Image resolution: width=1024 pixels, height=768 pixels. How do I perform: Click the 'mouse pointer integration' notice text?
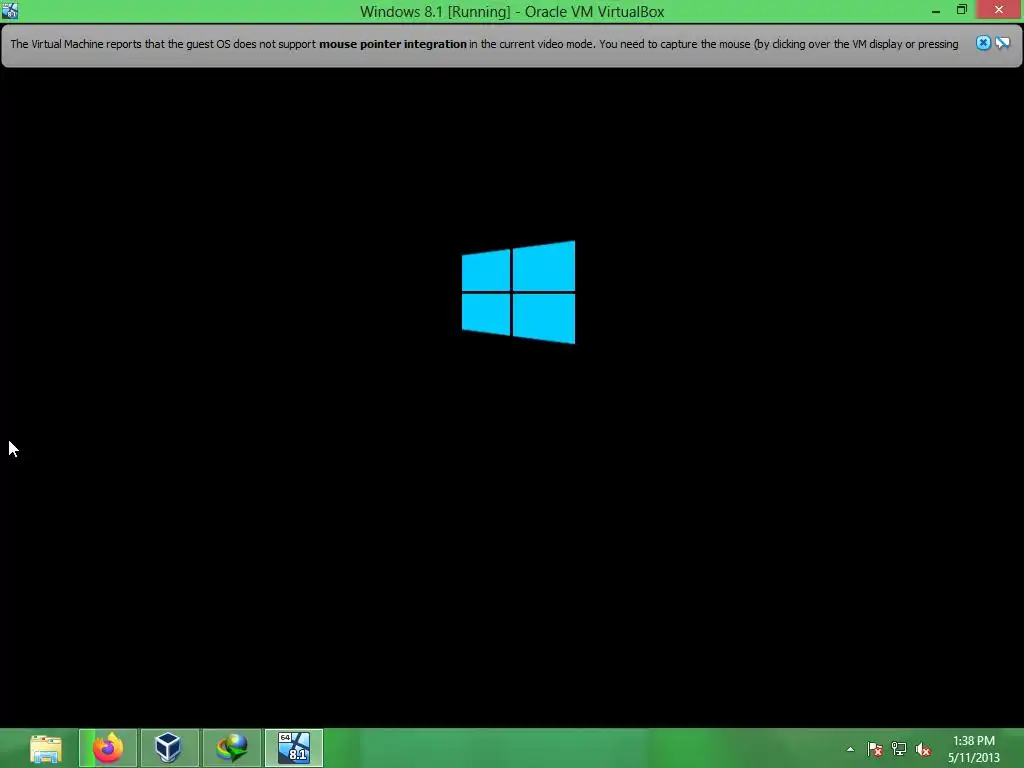(392, 44)
